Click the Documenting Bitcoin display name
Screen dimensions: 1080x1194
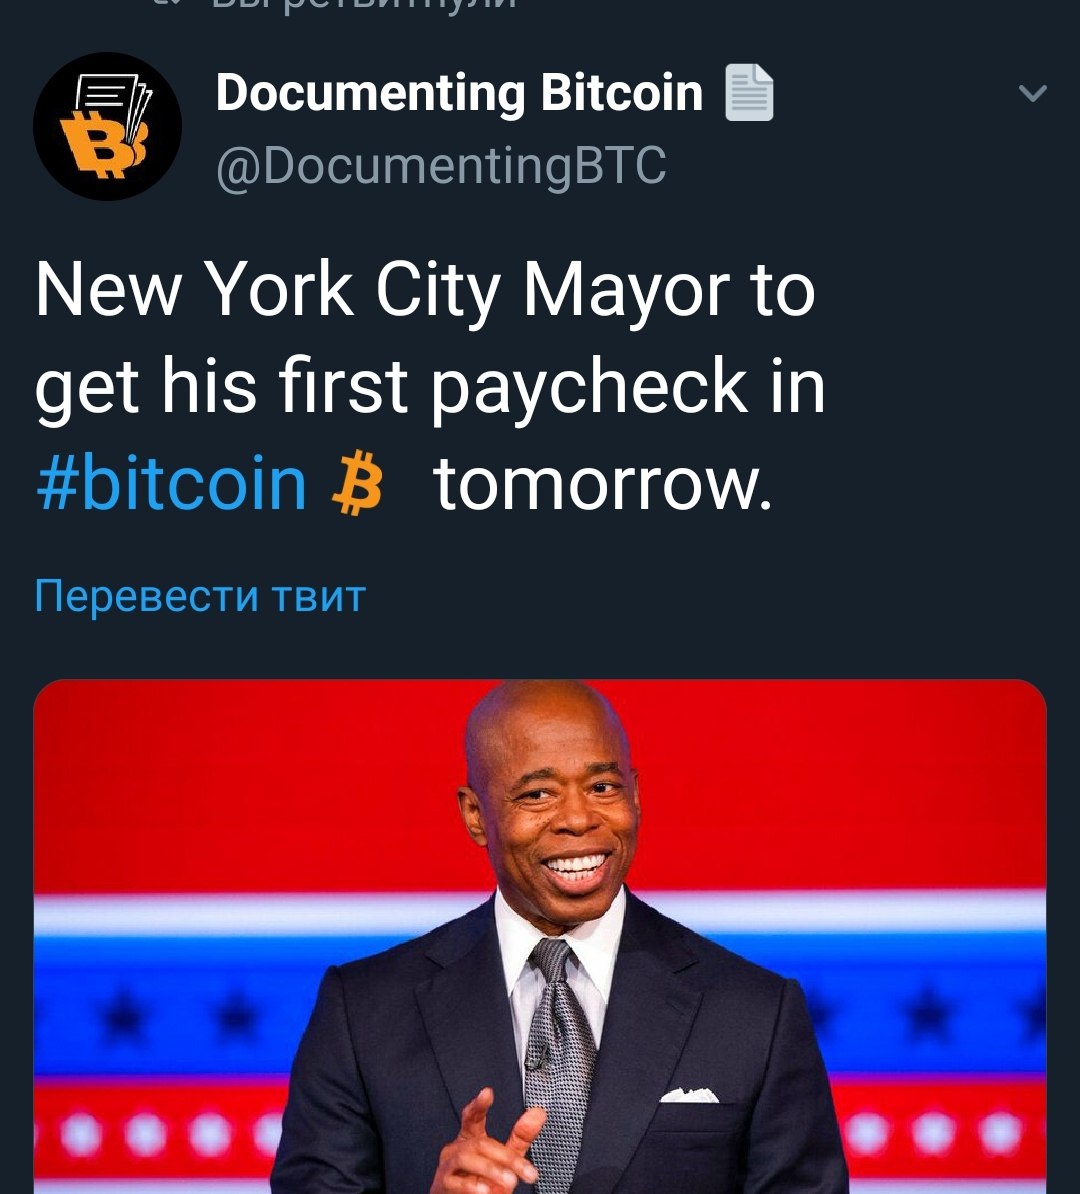tap(459, 93)
